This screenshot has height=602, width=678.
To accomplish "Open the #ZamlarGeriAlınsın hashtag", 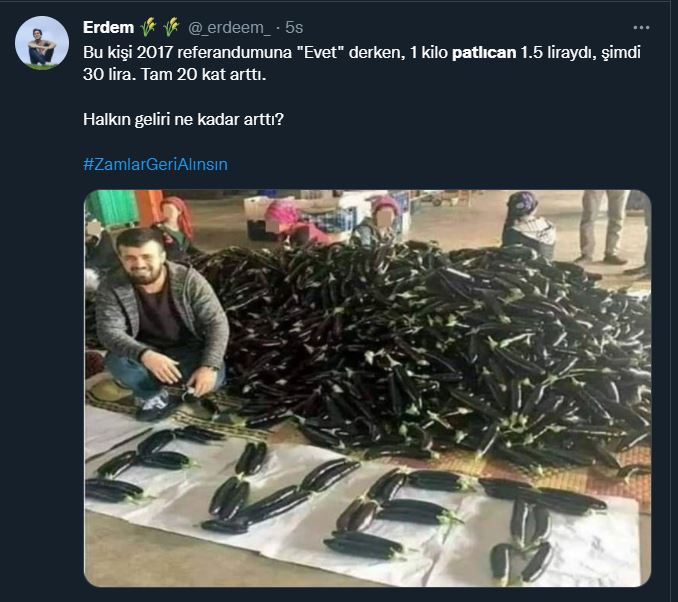I will click(x=155, y=163).
